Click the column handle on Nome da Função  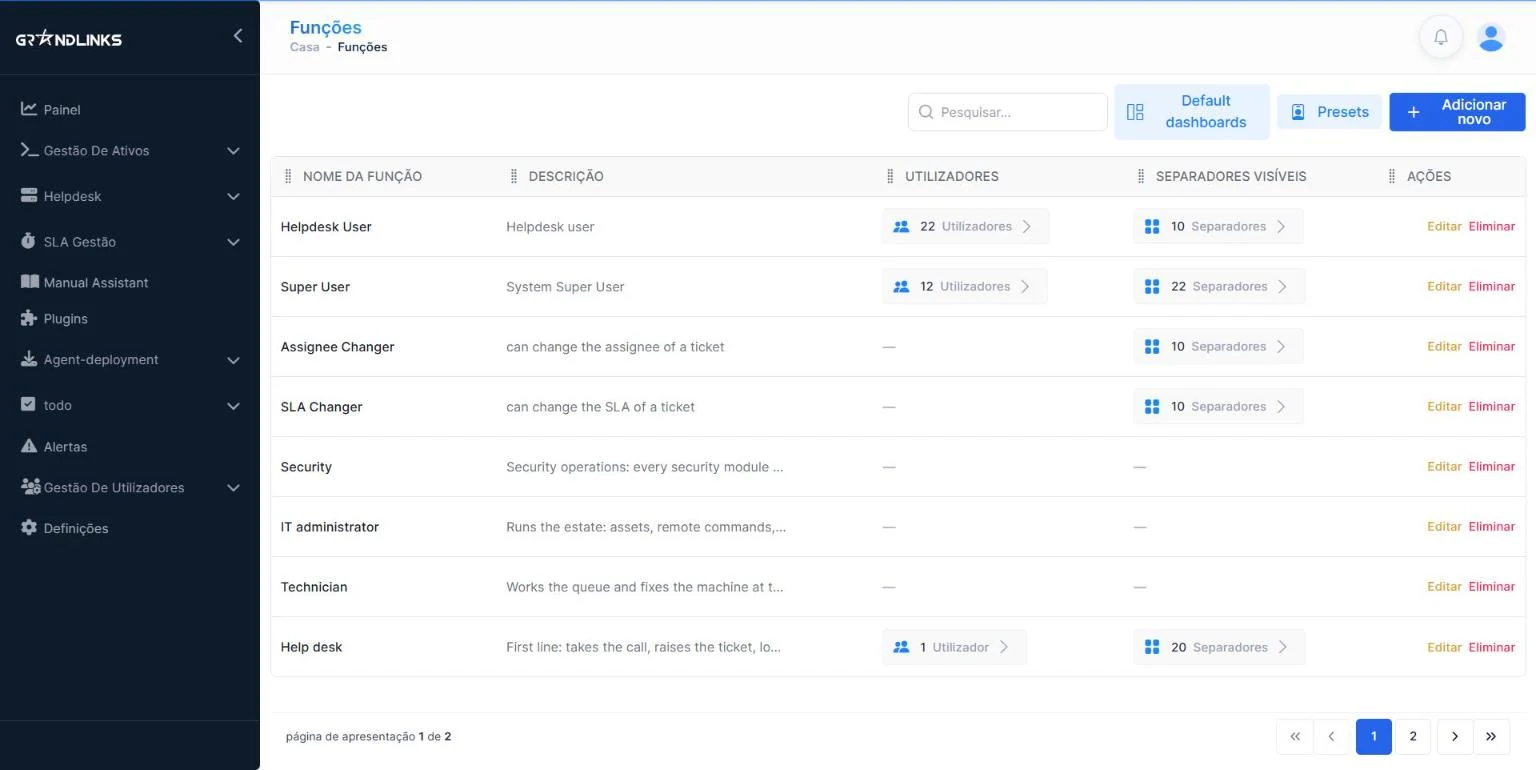(x=289, y=176)
